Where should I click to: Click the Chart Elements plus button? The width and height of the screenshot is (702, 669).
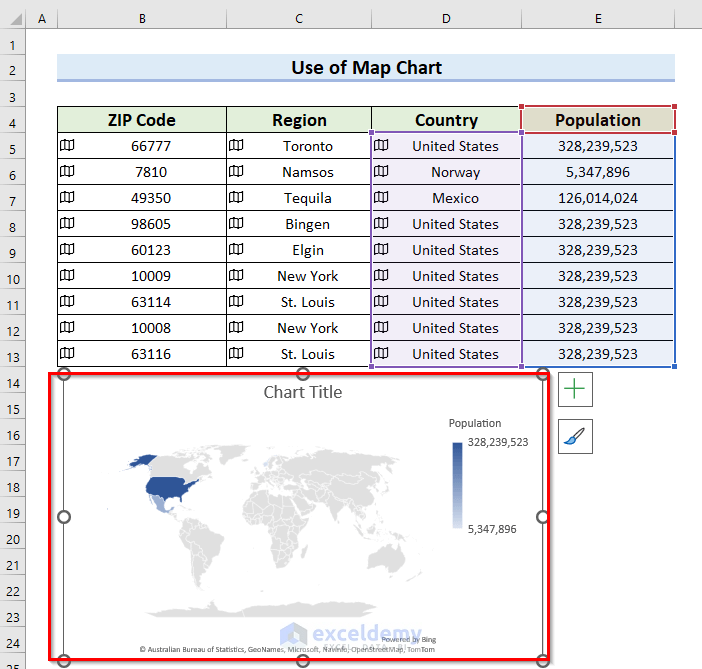(575, 389)
